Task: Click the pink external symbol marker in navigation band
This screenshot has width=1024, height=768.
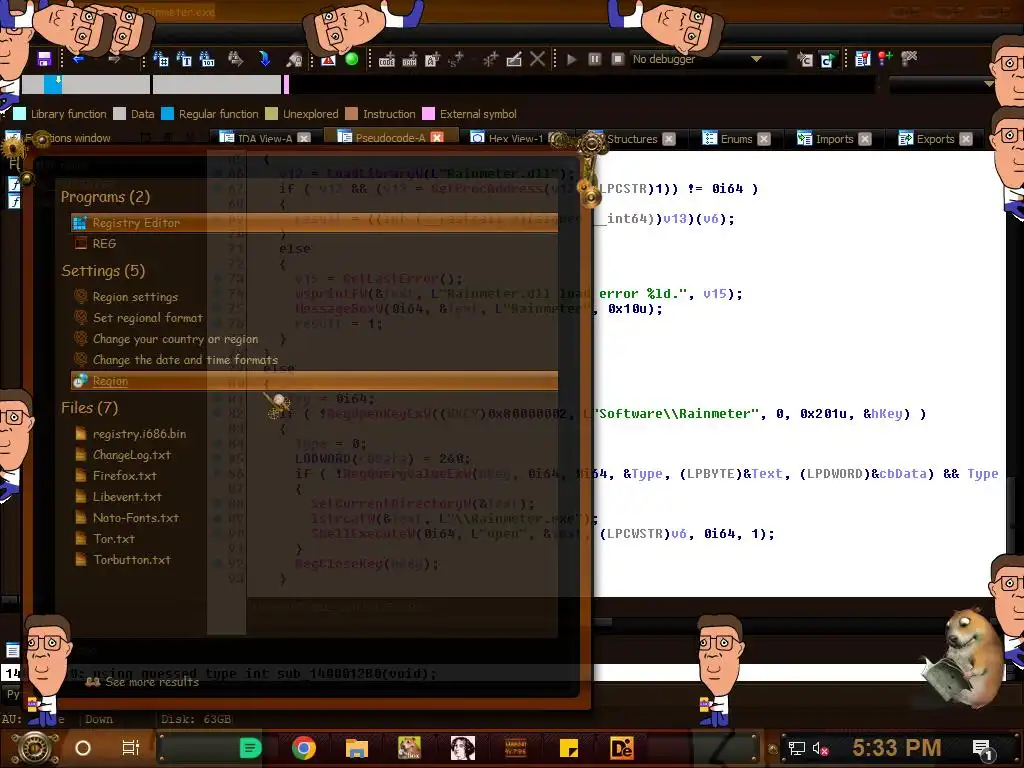Action: pyautogui.click(x=286, y=84)
